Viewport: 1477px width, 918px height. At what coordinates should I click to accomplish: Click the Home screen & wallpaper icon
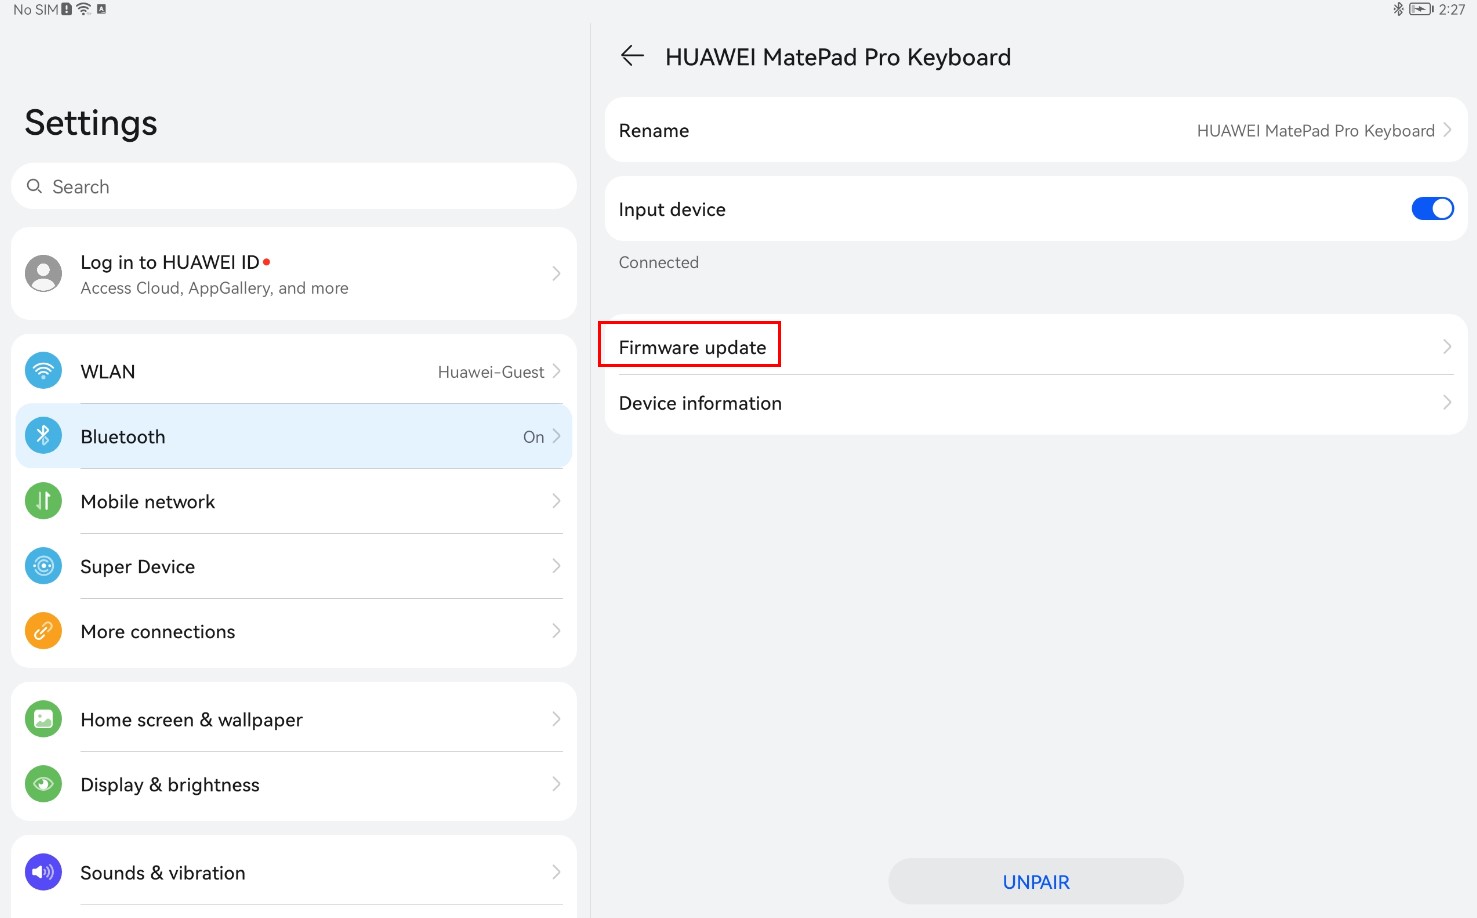click(43, 719)
